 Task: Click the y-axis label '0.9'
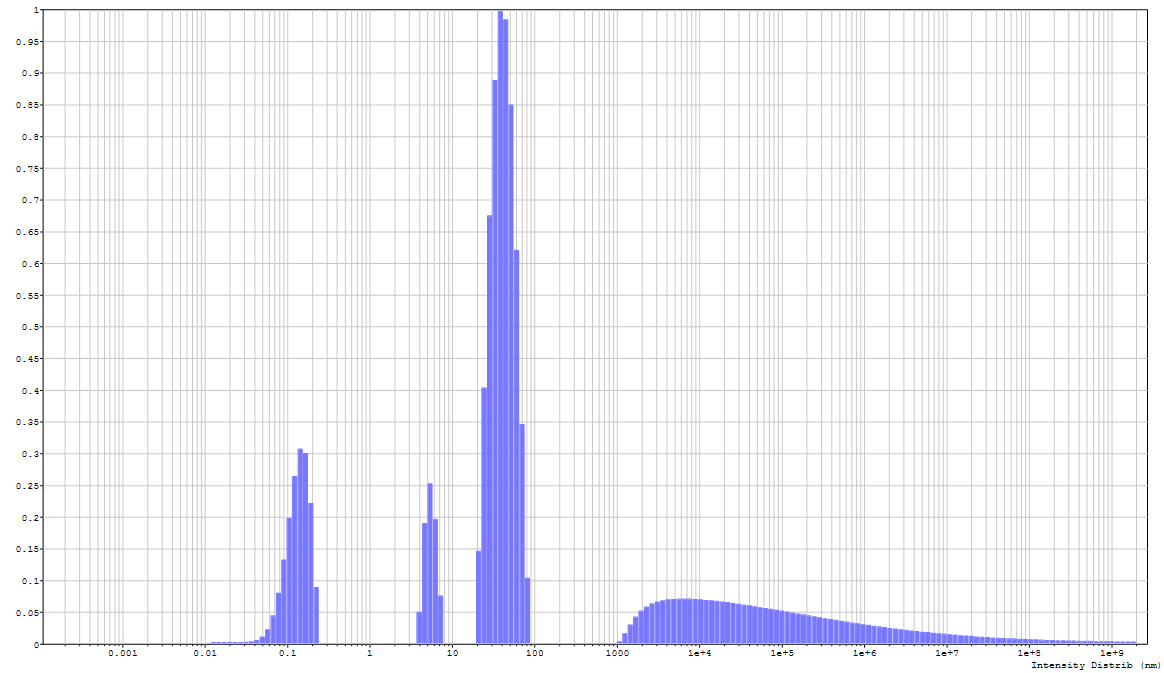click(x=30, y=73)
